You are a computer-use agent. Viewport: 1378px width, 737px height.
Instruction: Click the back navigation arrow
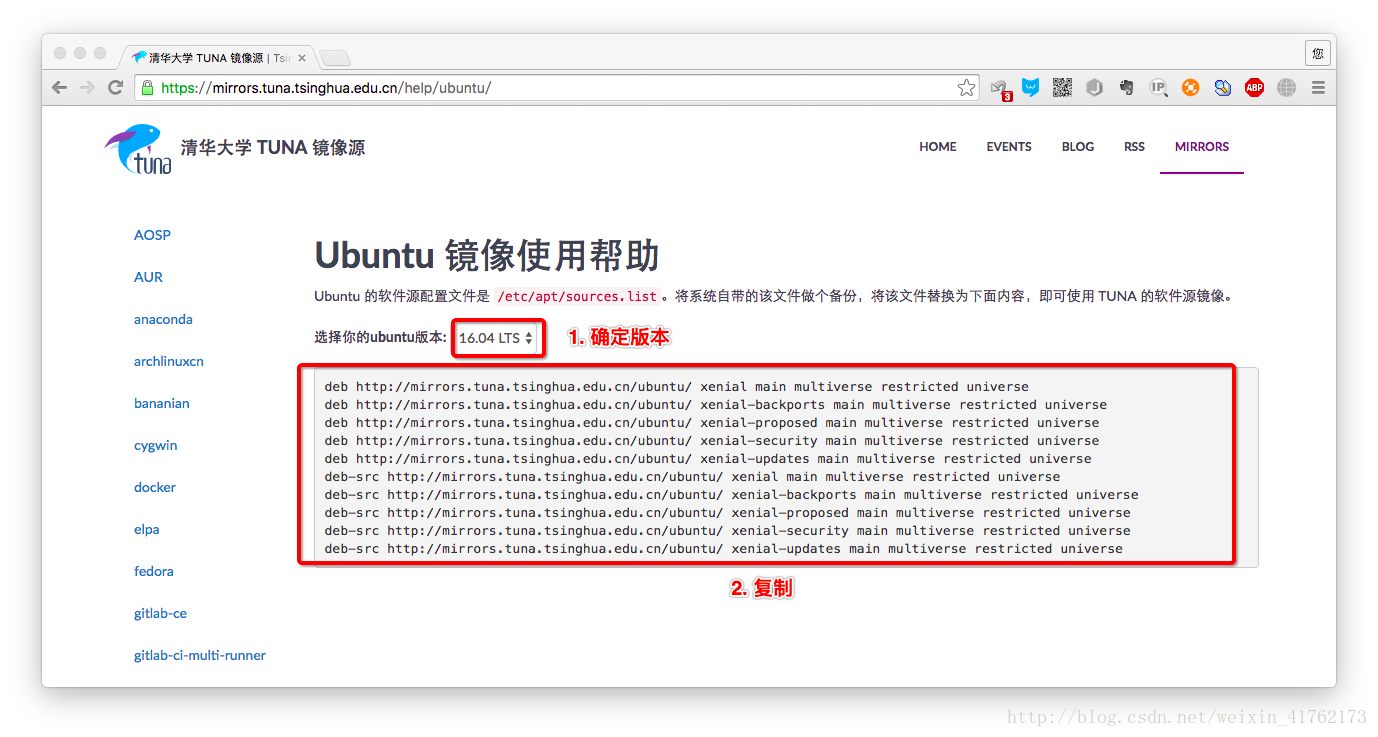coord(60,88)
